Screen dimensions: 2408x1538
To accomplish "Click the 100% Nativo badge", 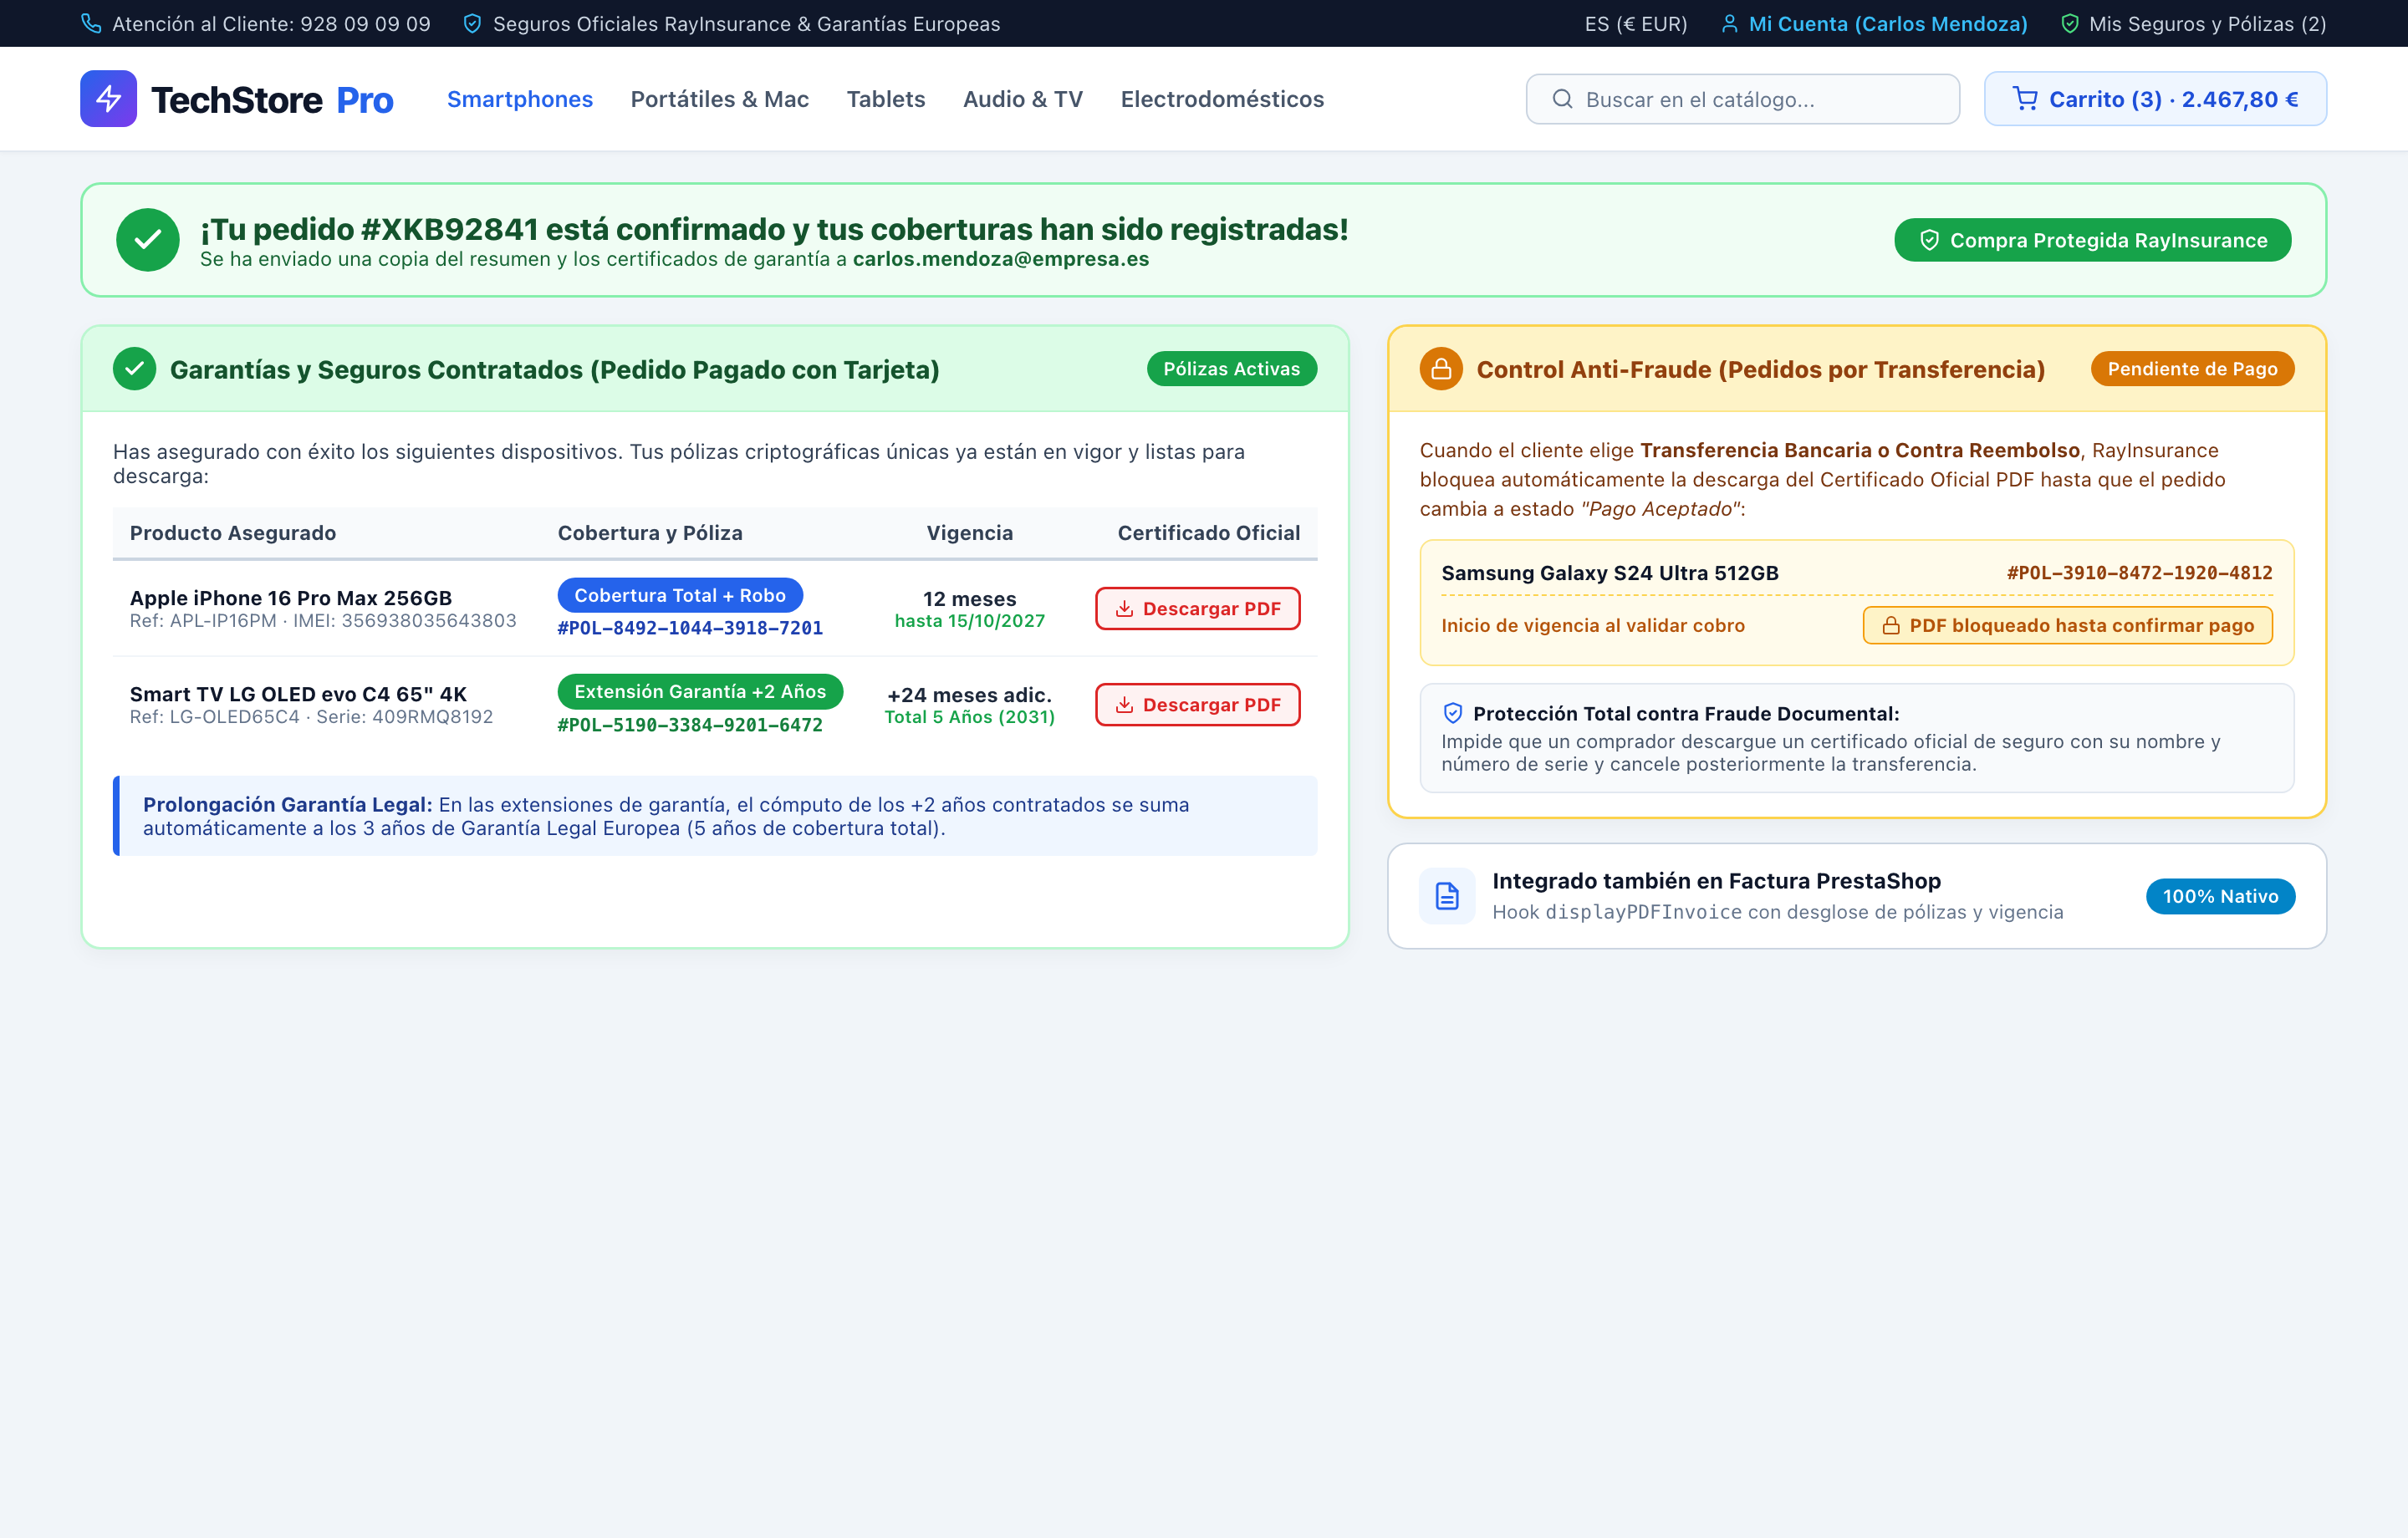I will point(2220,896).
